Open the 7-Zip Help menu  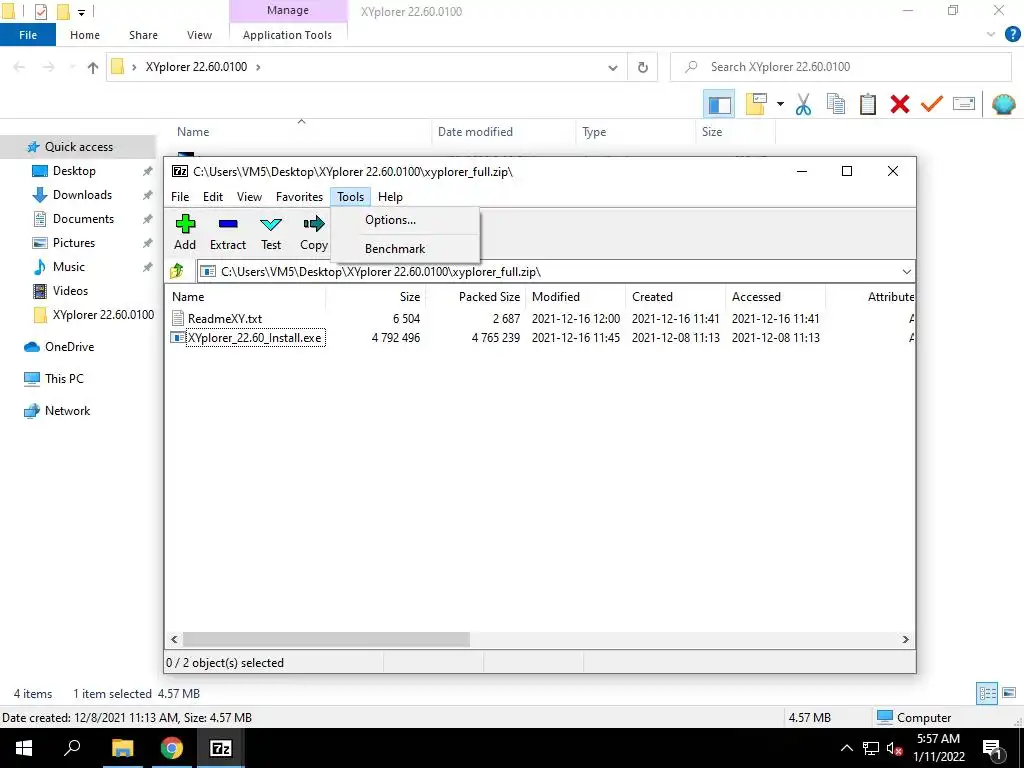pos(391,197)
